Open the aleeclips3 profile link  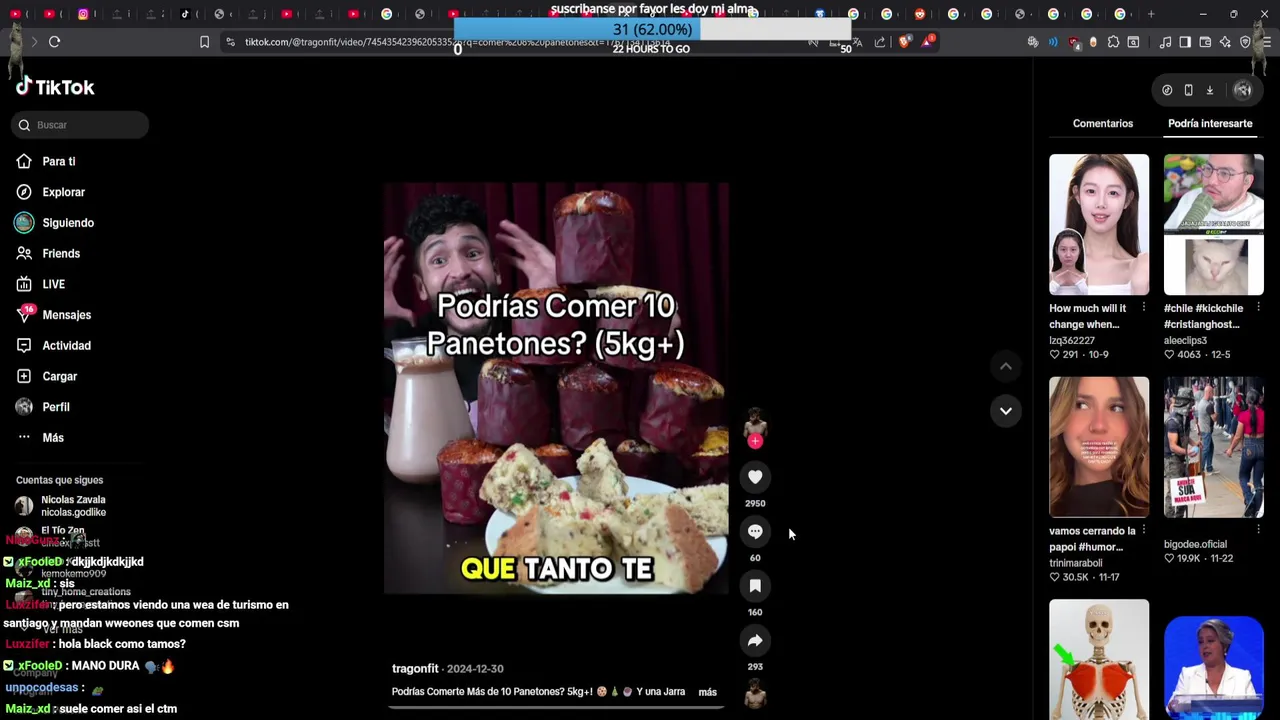pyautogui.click(x=1185, y=341)
